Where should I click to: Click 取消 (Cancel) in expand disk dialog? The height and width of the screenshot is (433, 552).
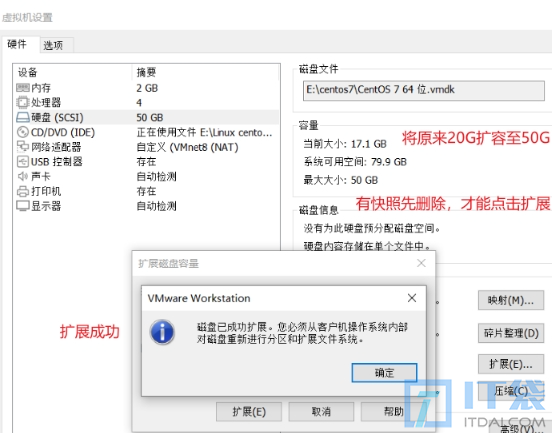pos(321,412)
